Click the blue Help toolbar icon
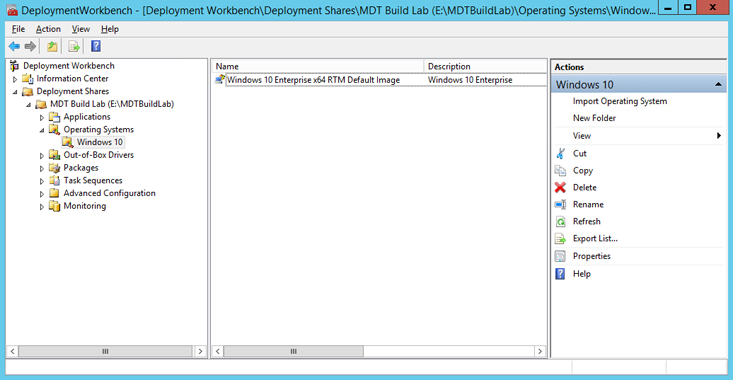 [x=96, y=46]
